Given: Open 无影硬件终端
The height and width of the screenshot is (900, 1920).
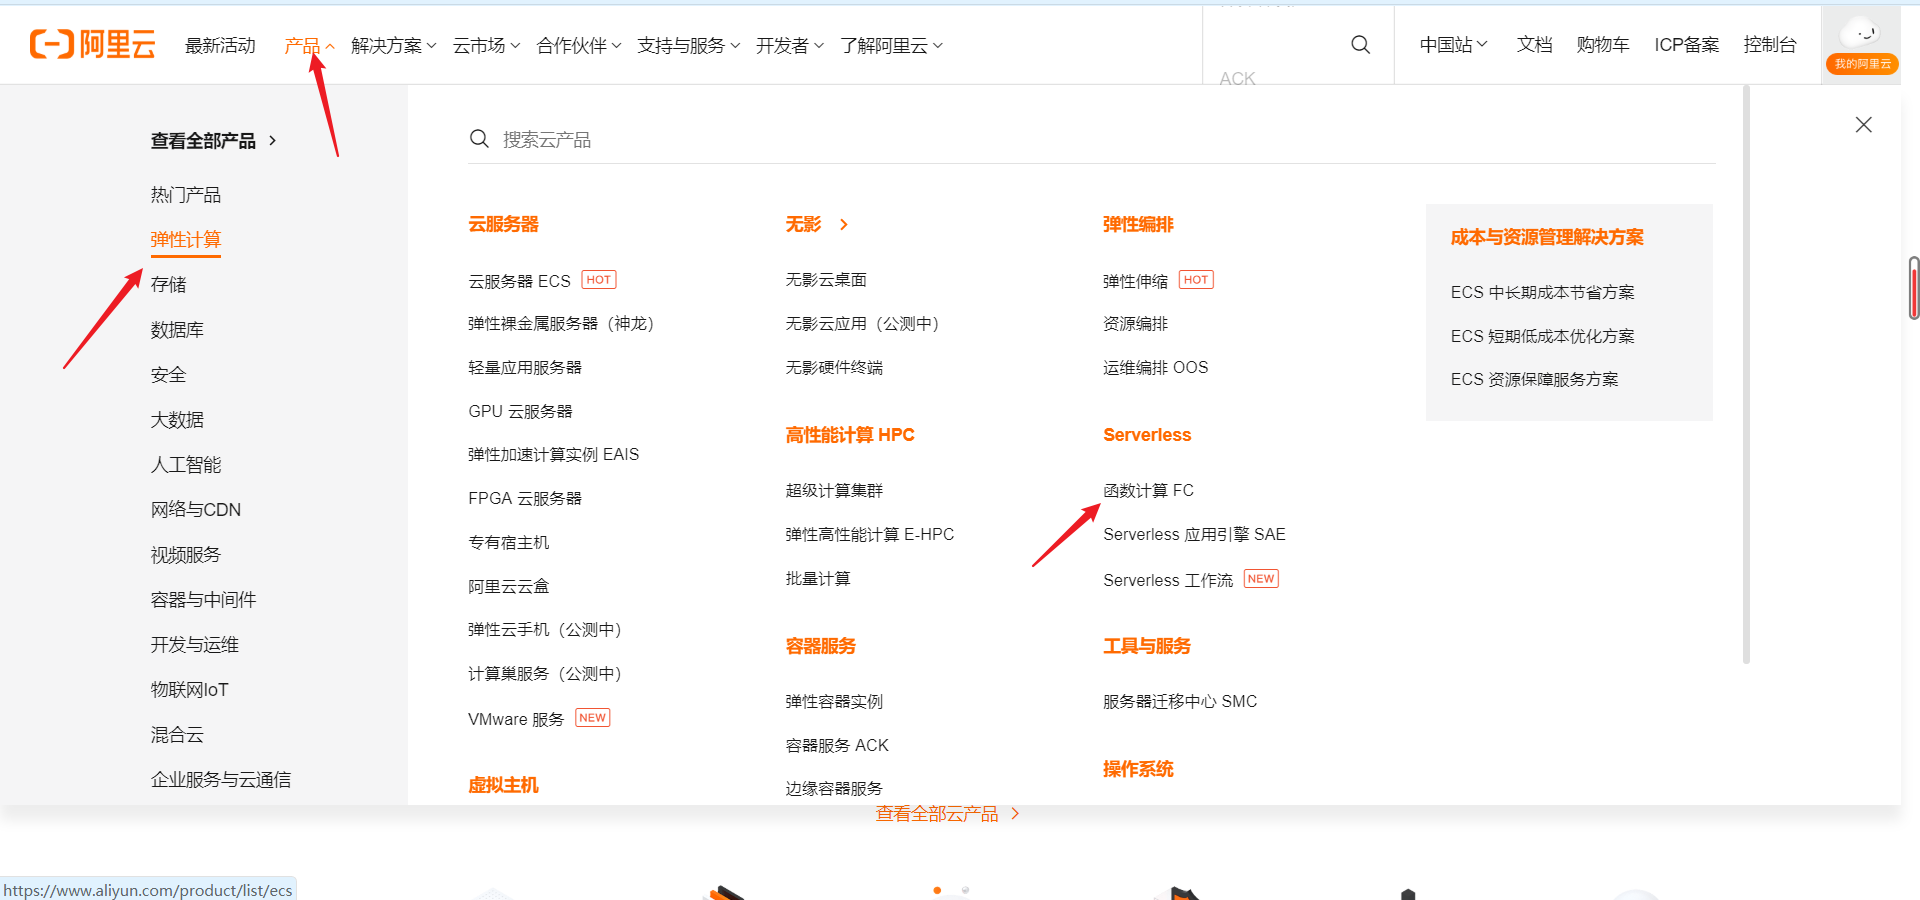Looking at the screenshot, I should click(x=834, y=368).
